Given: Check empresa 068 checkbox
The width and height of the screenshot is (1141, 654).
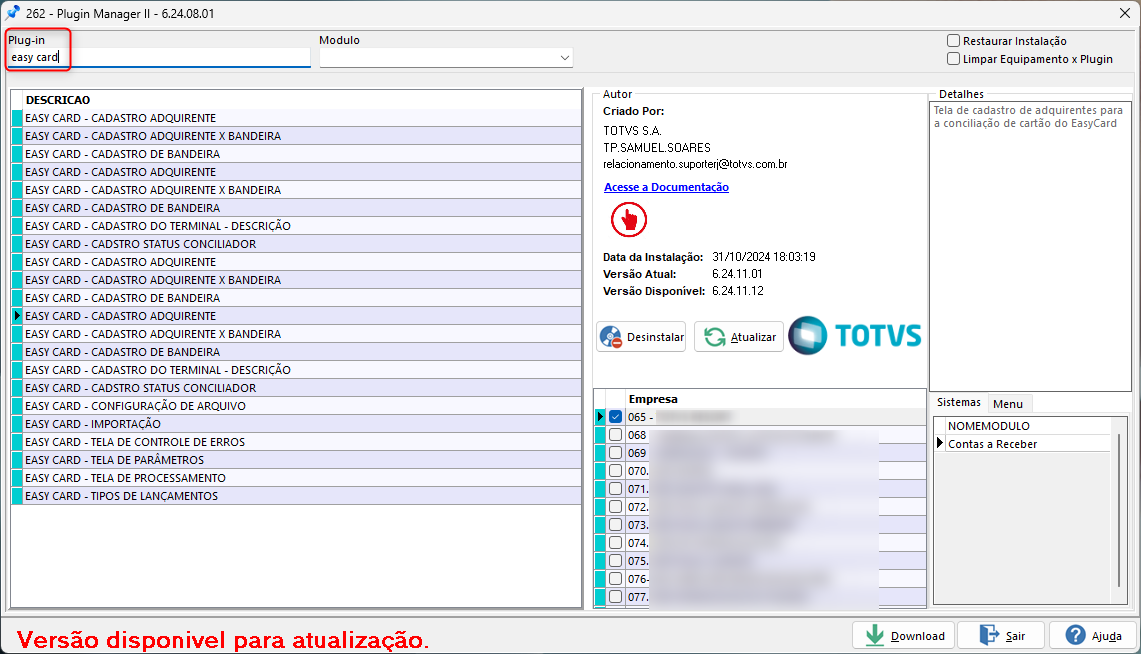Looking at the screenshot, I should click(616, 435).
